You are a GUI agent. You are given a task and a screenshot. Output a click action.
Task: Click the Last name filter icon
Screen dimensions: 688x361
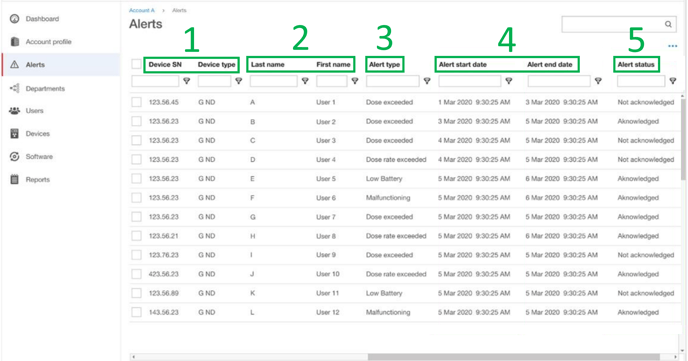[x=305, y=81]
